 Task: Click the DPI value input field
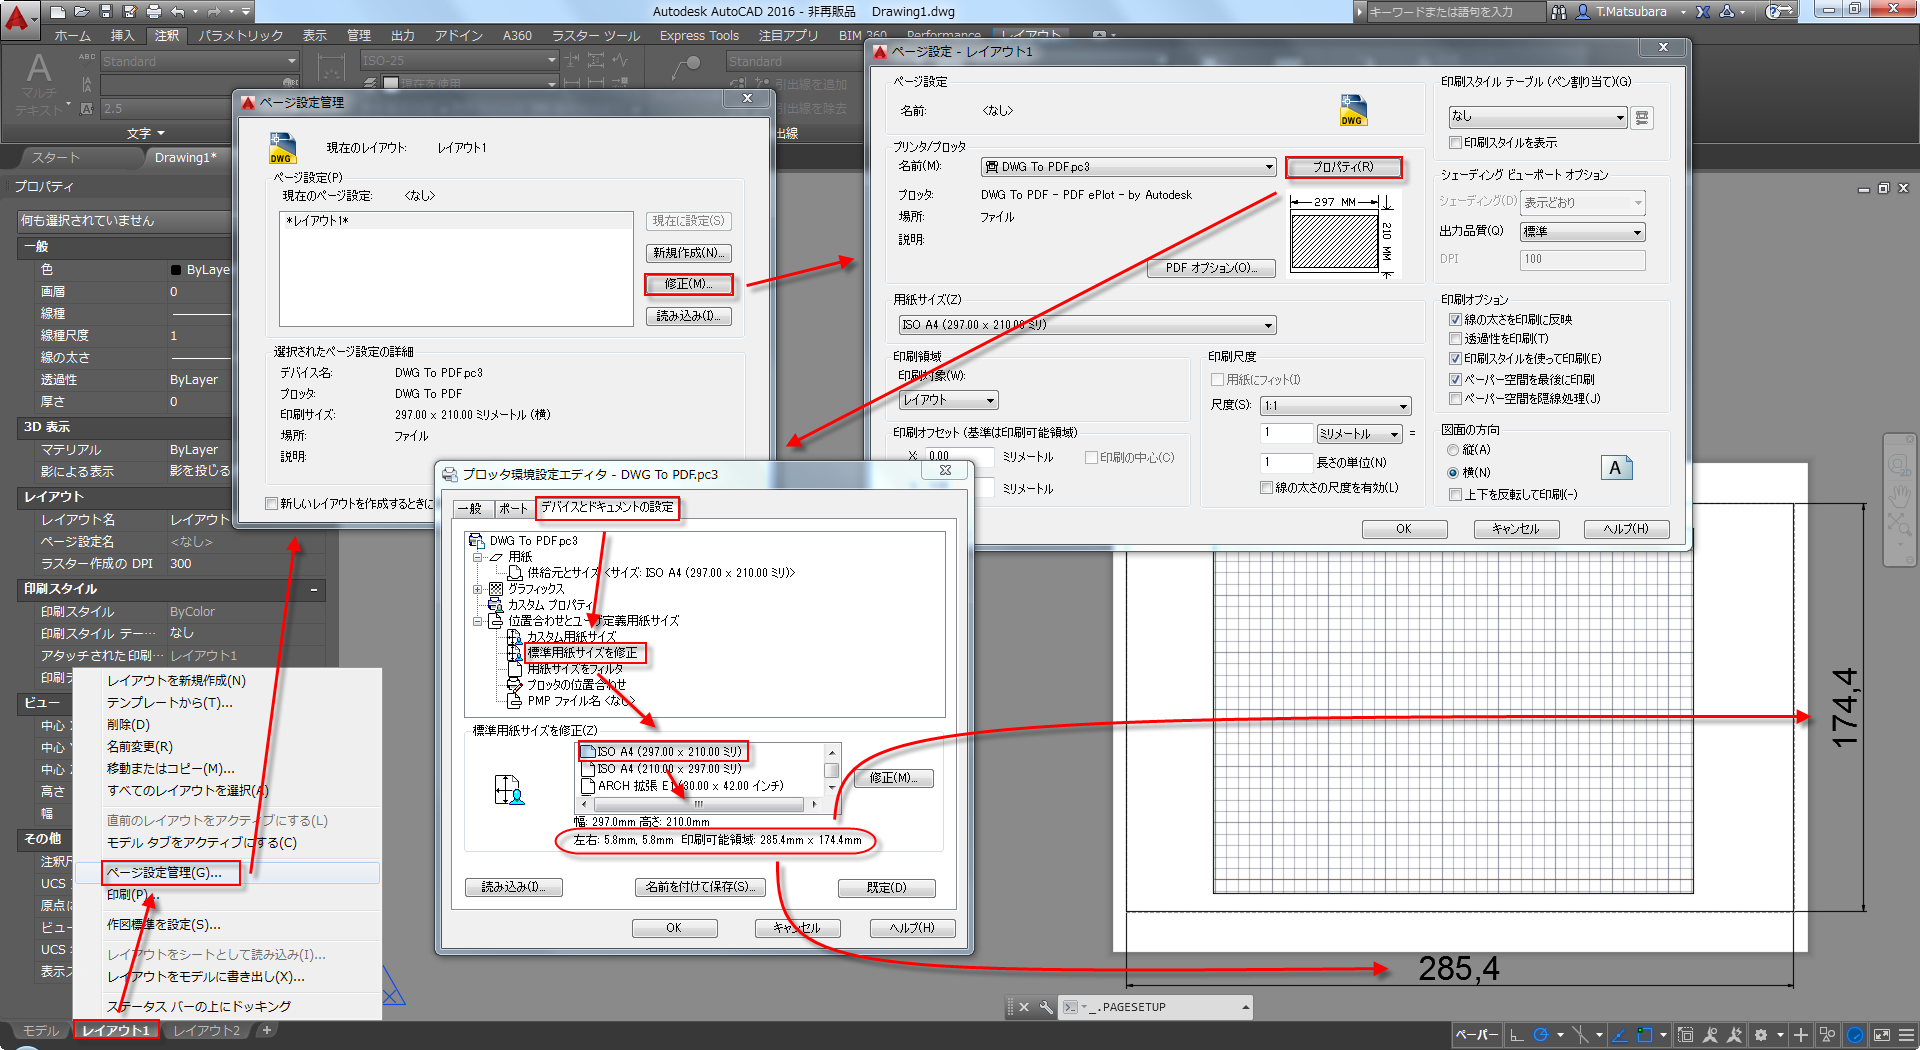(1581, 259)
